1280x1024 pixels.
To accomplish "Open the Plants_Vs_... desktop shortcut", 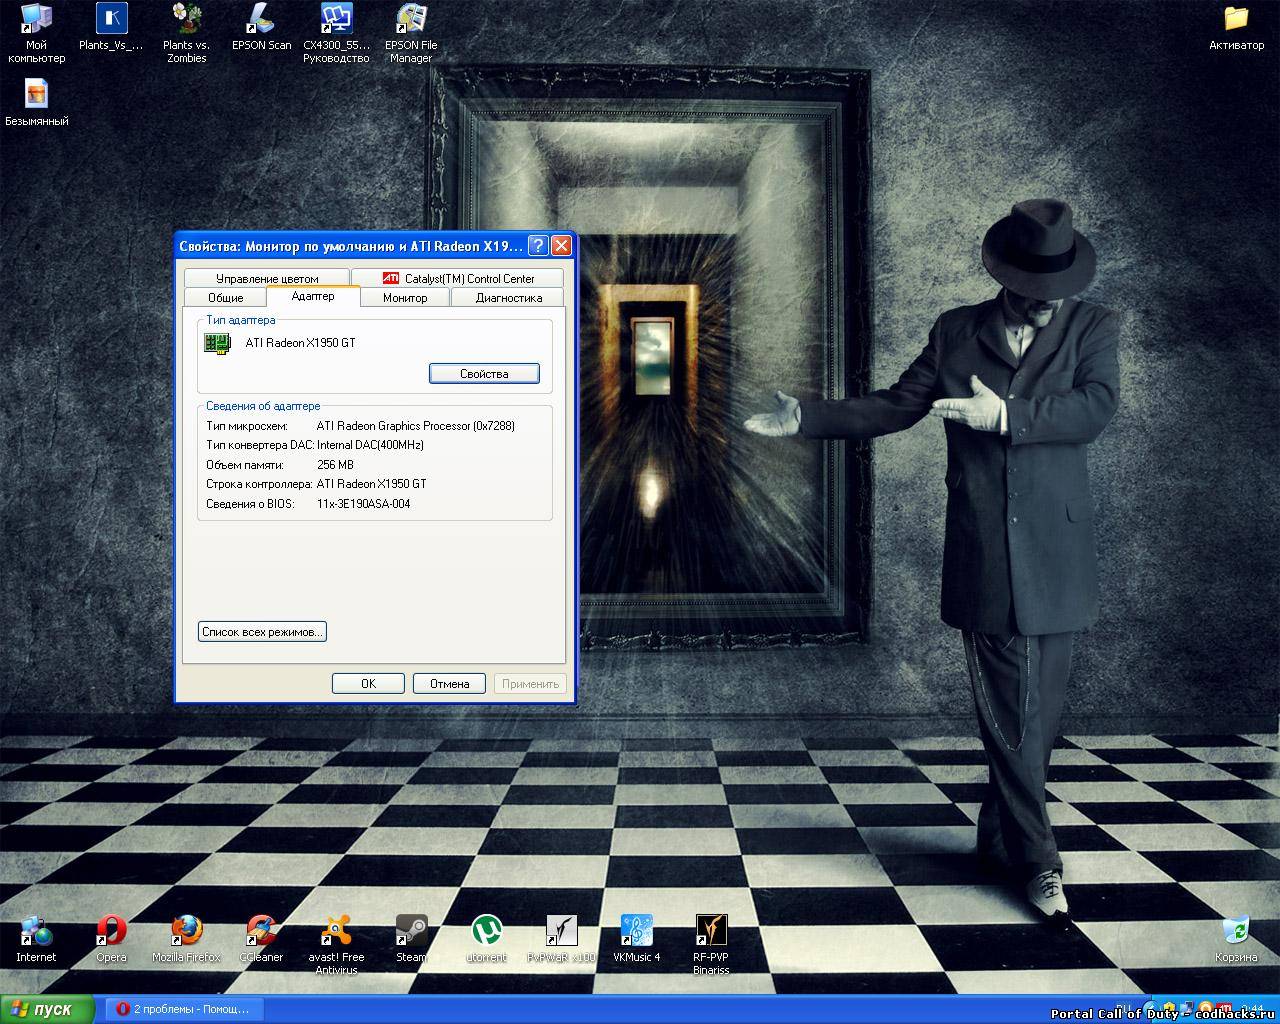I will pyautogui.click(x=111, y=27).
